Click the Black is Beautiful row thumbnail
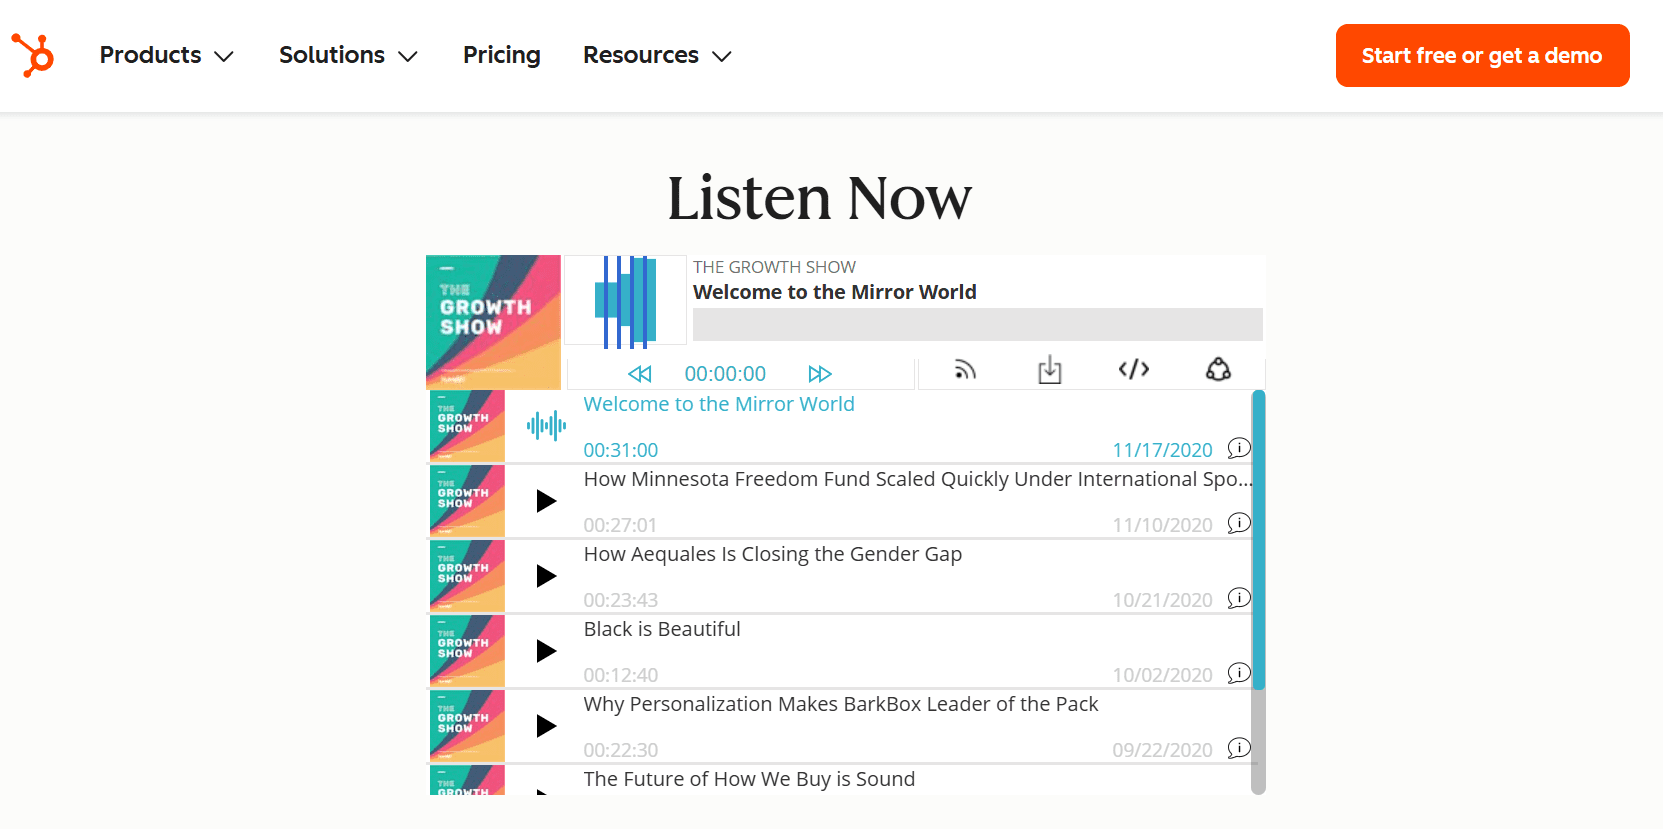This screenshot has width=1663, height=829. 467,651
